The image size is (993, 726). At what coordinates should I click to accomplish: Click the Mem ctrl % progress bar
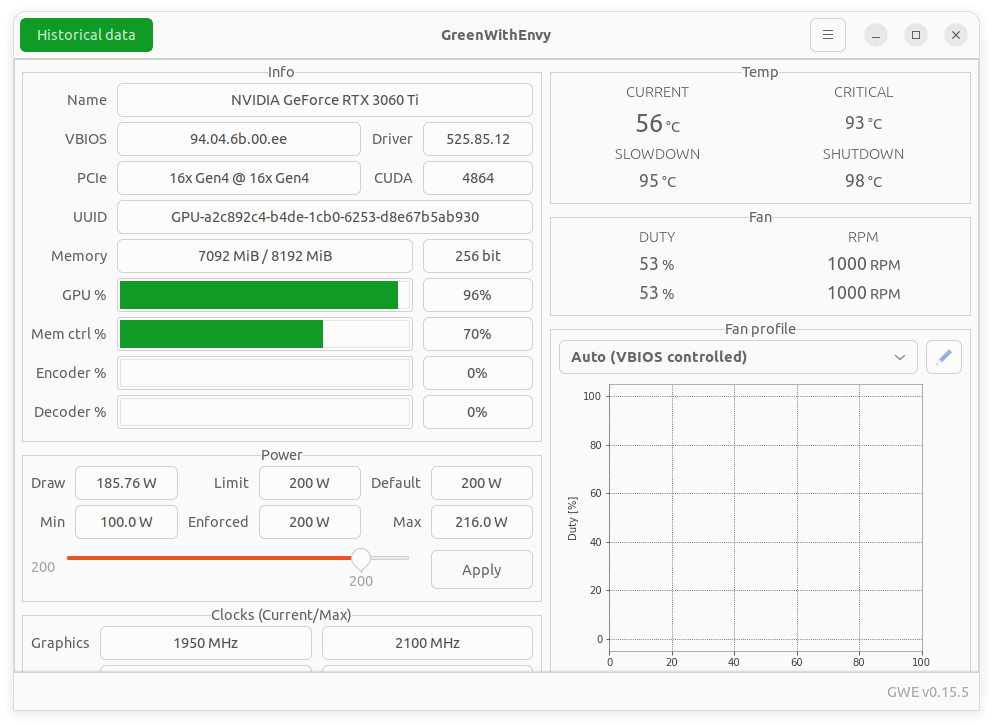tap(265, 334)
